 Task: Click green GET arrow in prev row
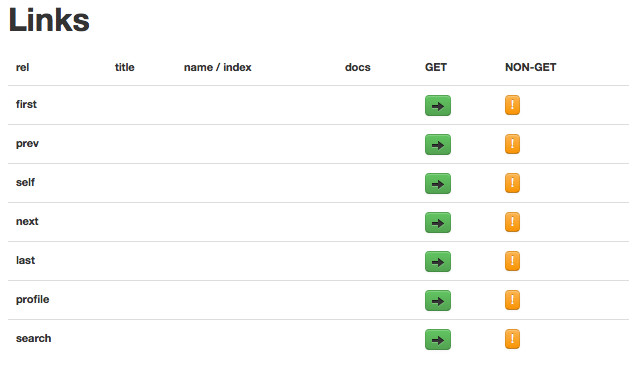tap(438, 145)
